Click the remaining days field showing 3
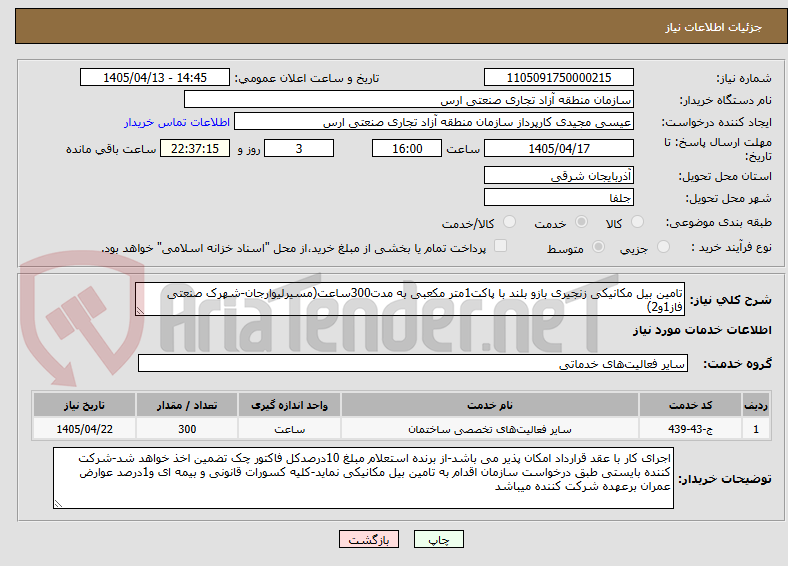This screenshot has width=788, height=566. [x=299, y=148]
